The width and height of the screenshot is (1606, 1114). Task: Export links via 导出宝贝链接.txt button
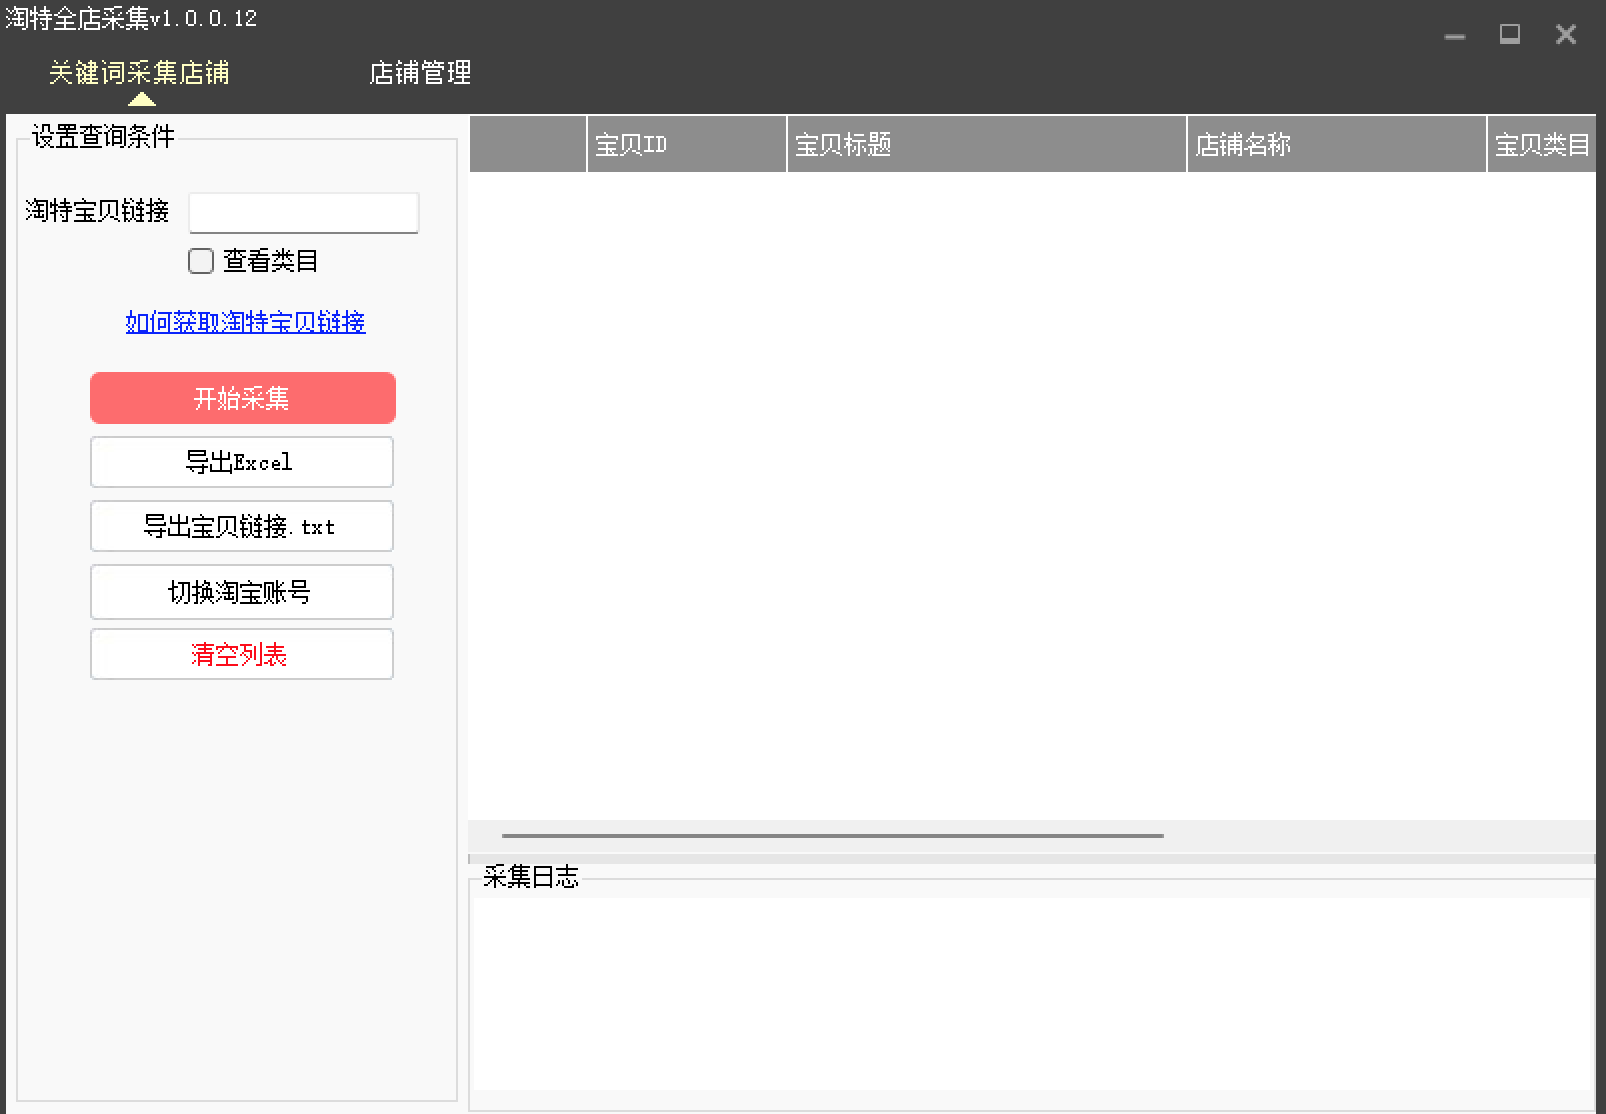242,526
